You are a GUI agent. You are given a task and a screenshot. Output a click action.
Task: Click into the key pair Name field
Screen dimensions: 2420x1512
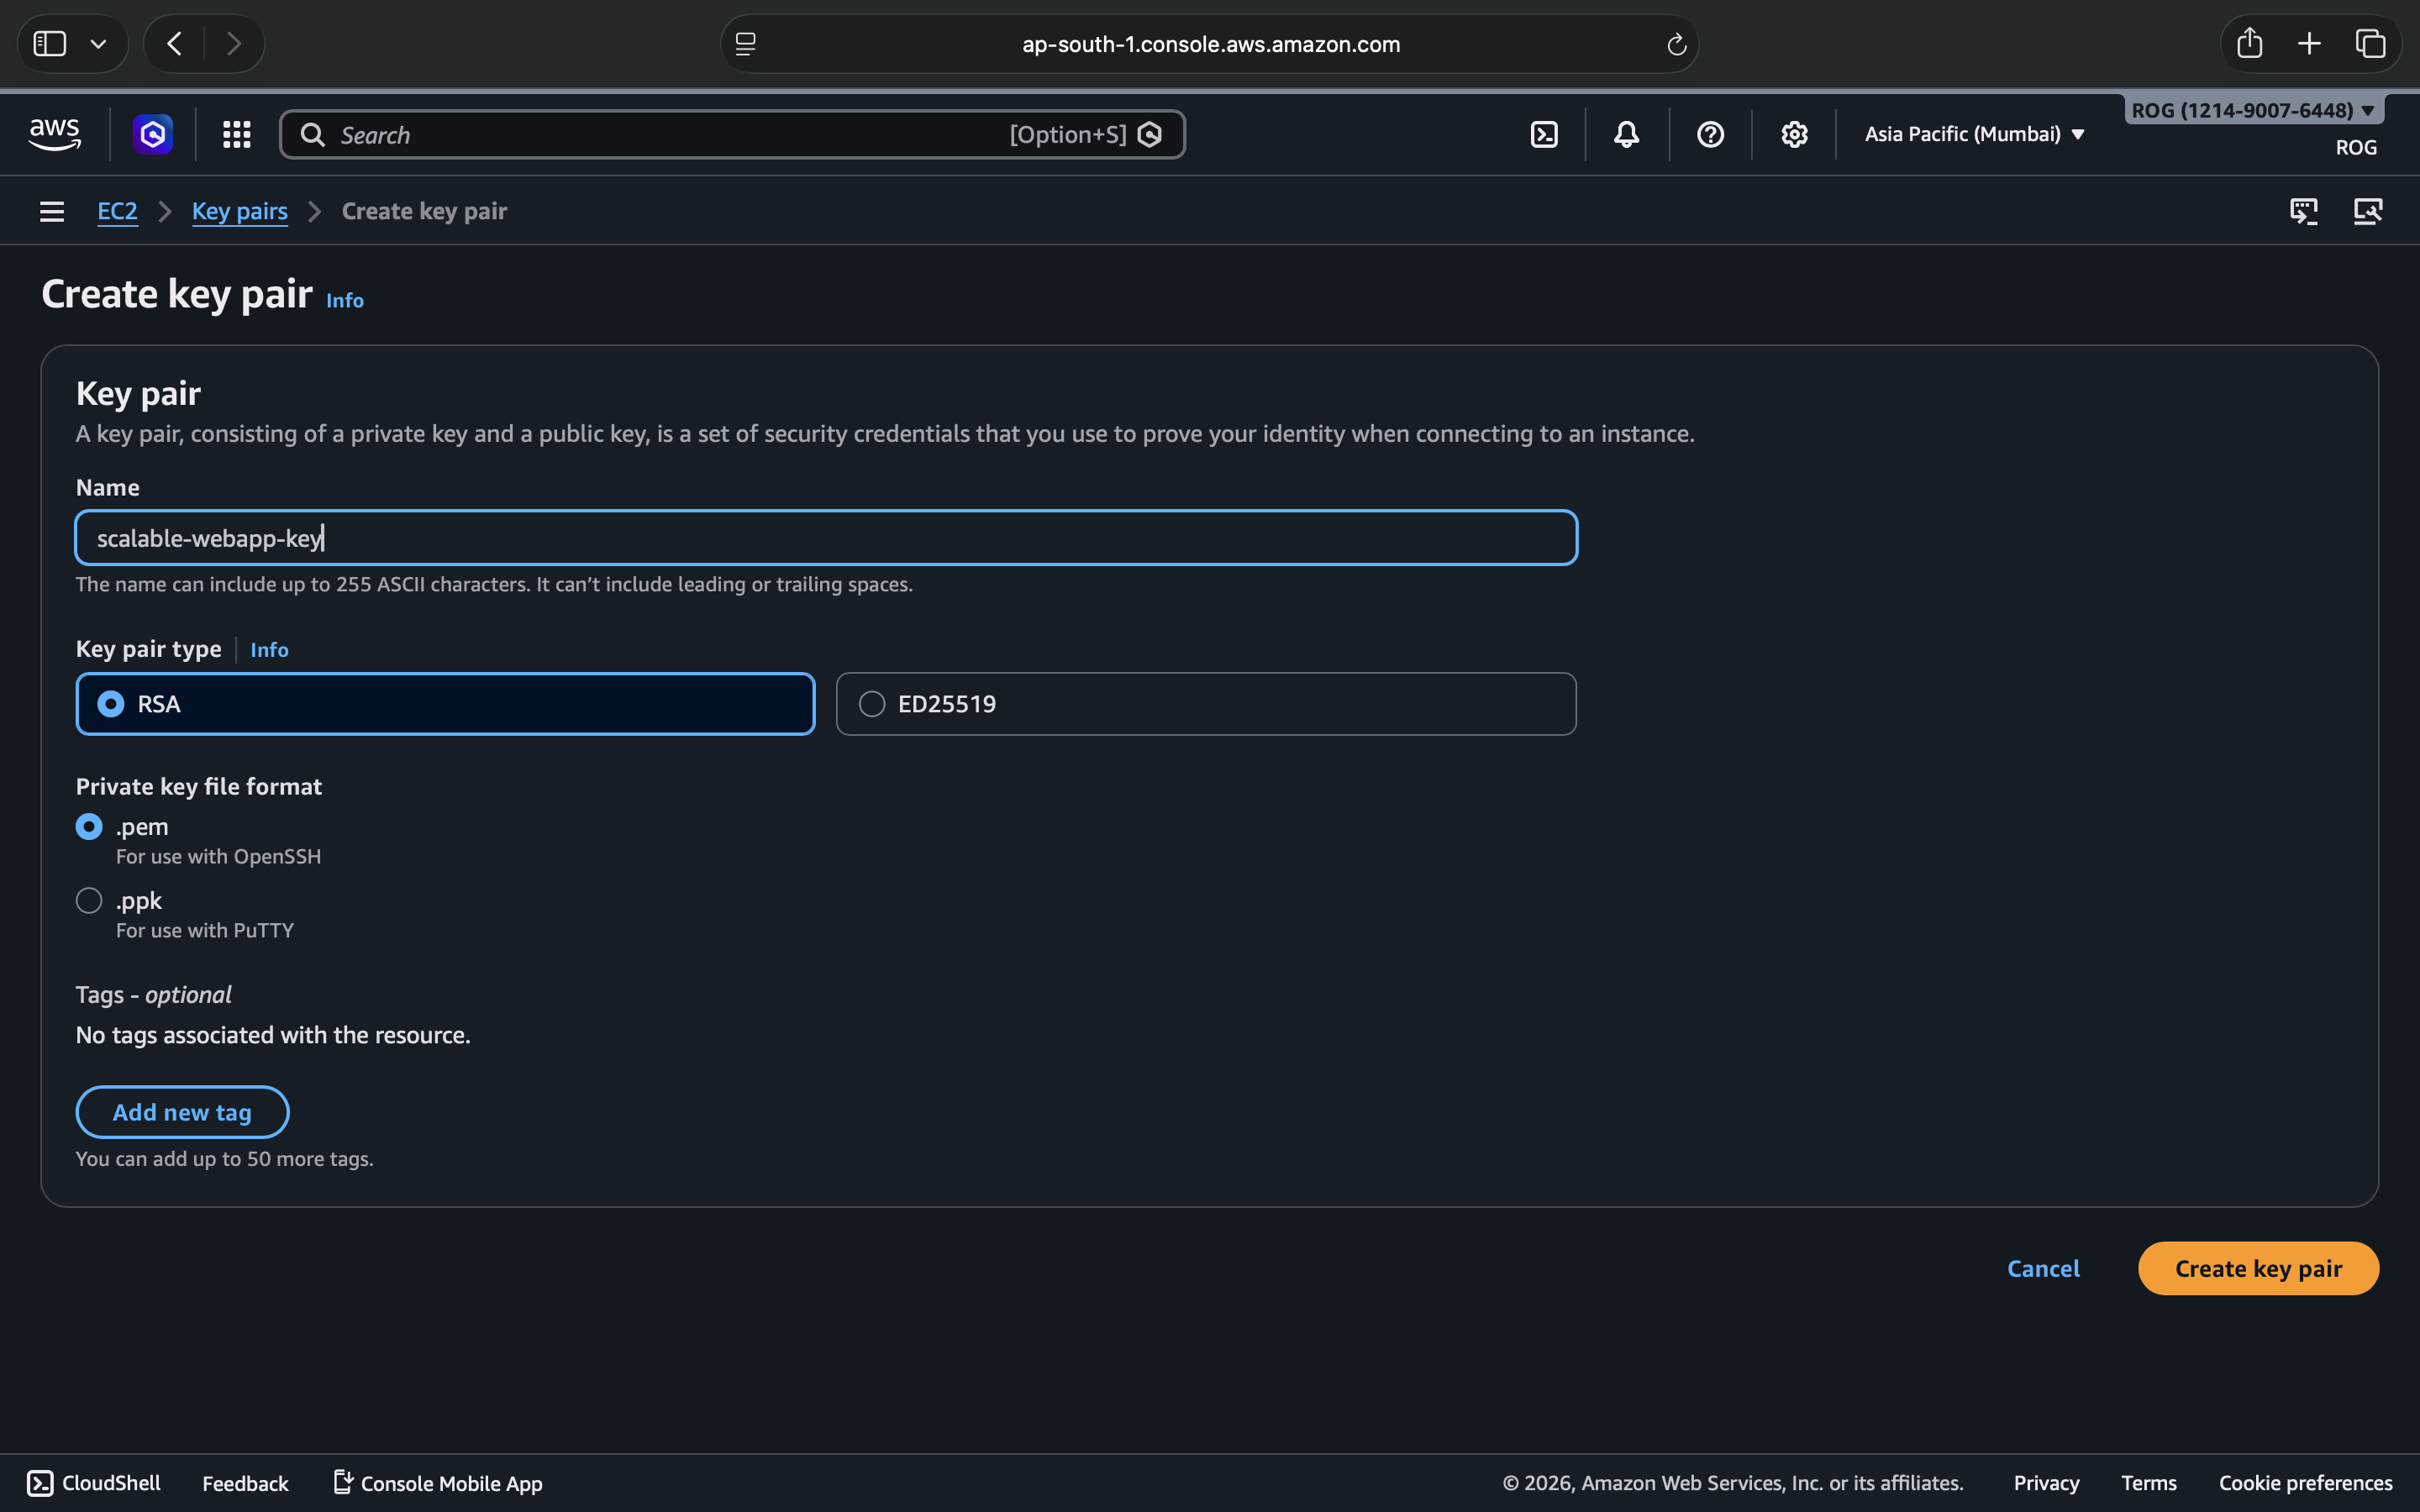826,538
